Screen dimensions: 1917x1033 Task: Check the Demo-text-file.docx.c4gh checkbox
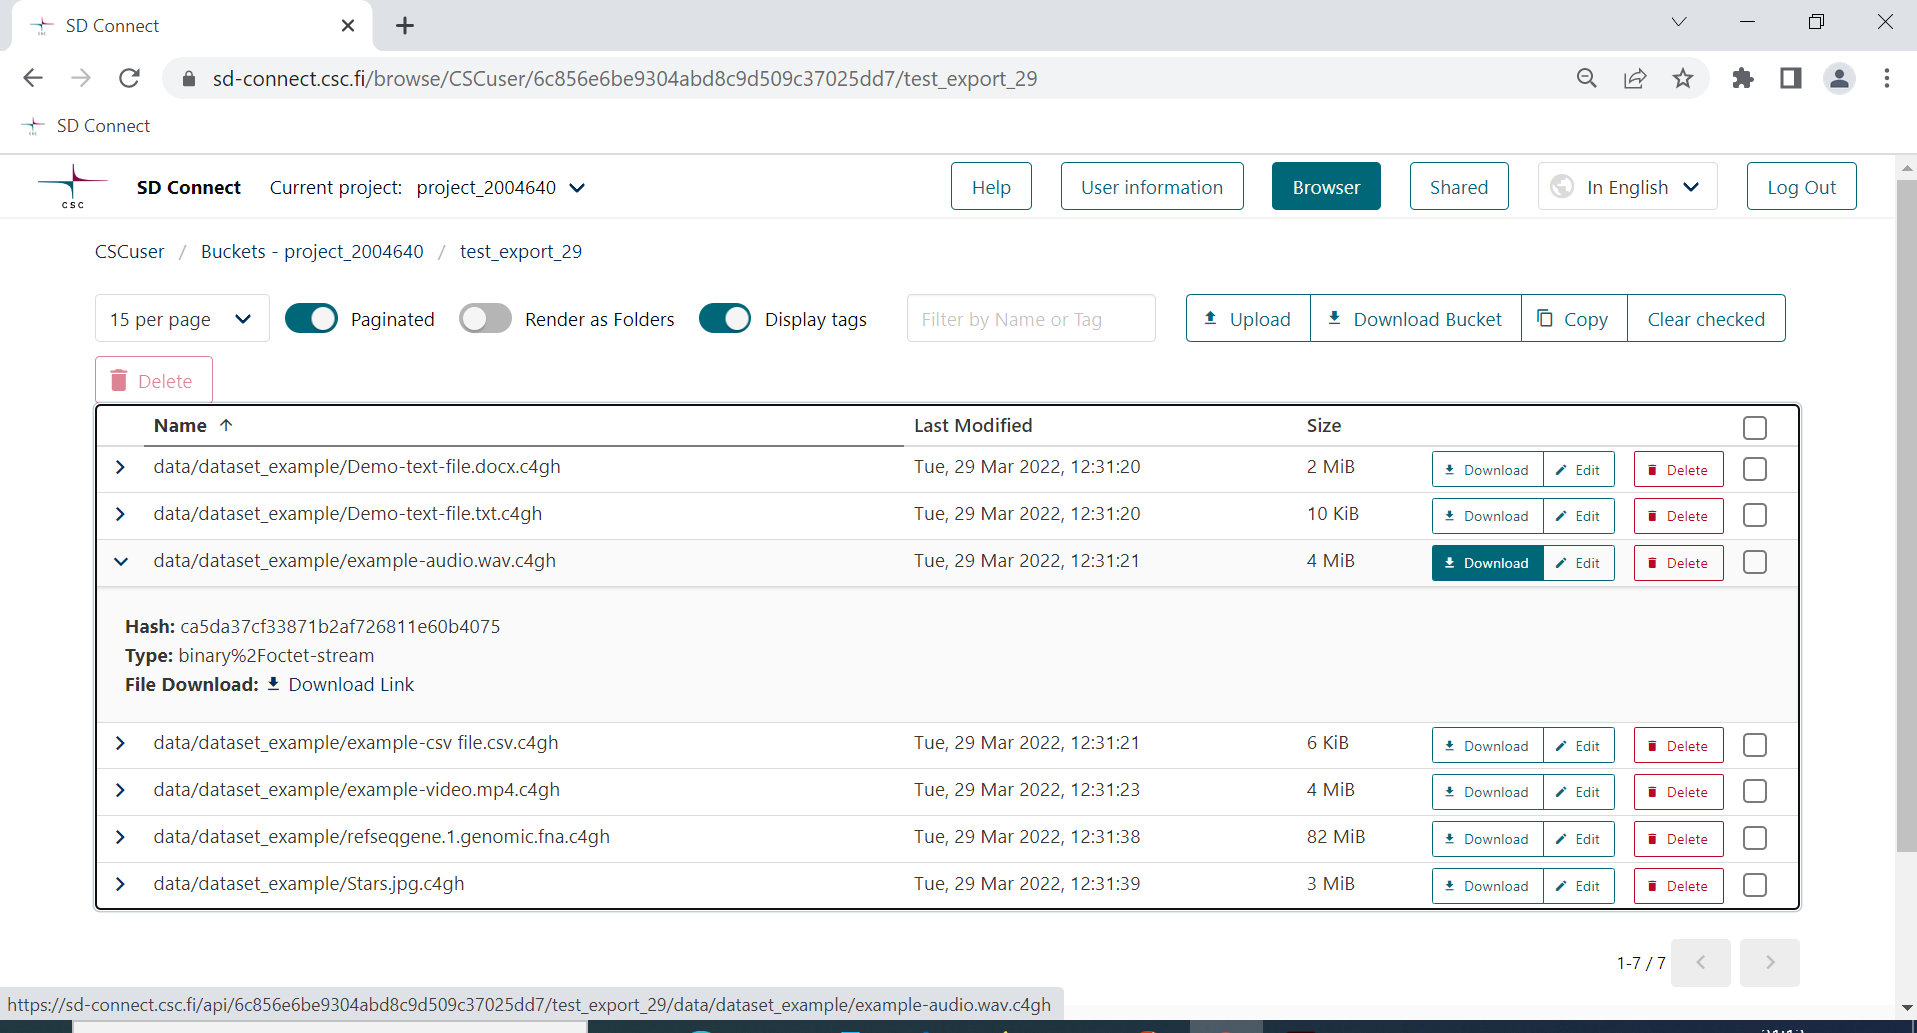[x=1755, y=469]
